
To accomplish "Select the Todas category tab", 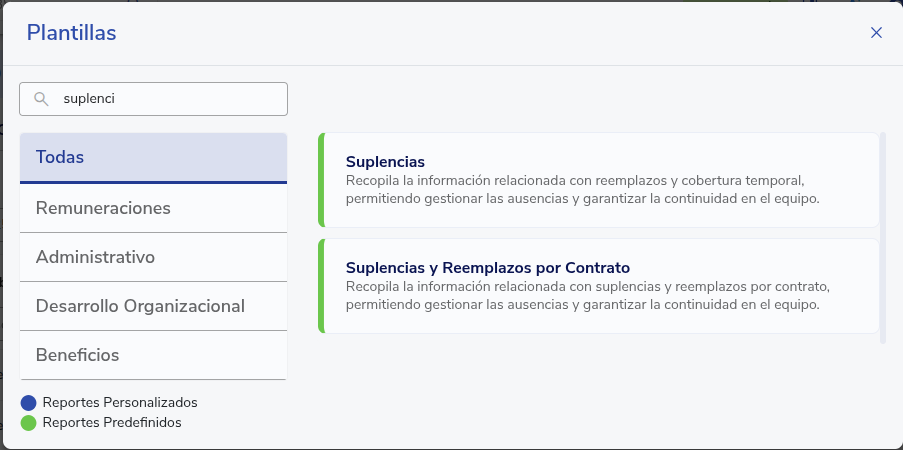I will 153,158.
